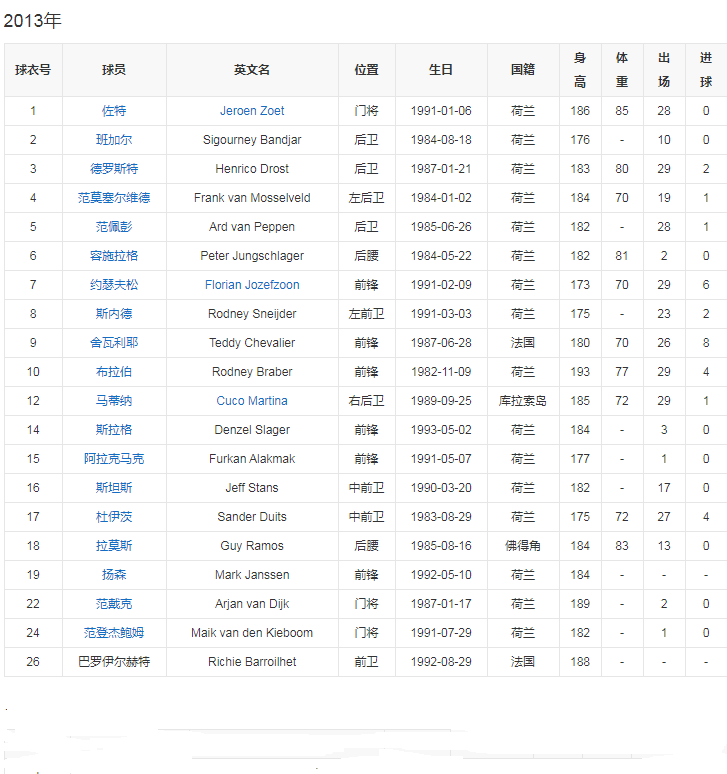Select the 德罗斯特 player link

(x=114, y=169)
